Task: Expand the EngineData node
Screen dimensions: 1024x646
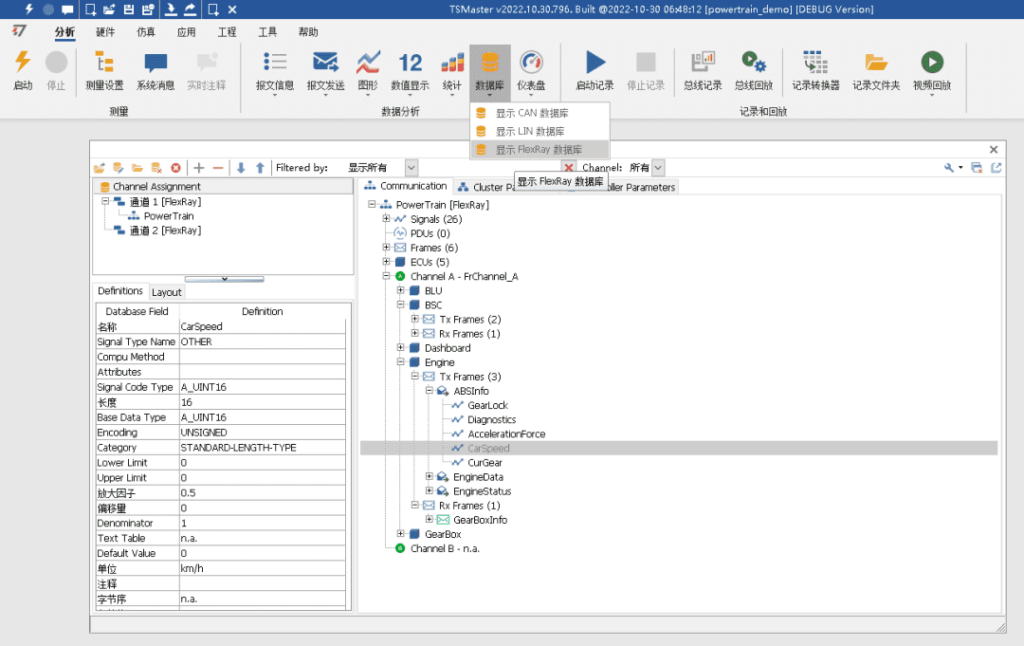Action: [x=429, y=477]
